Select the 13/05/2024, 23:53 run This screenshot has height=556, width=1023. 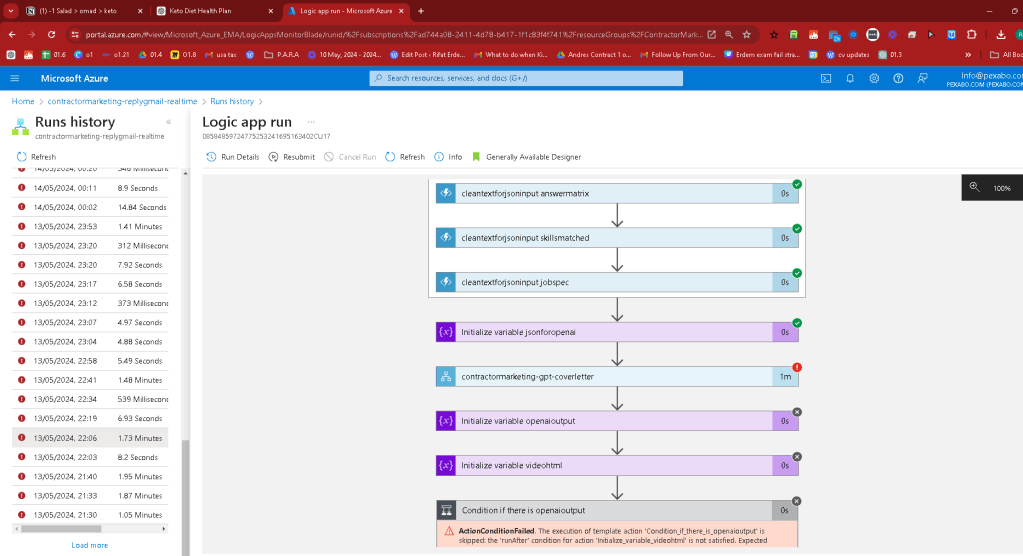(x=90, y=226)
